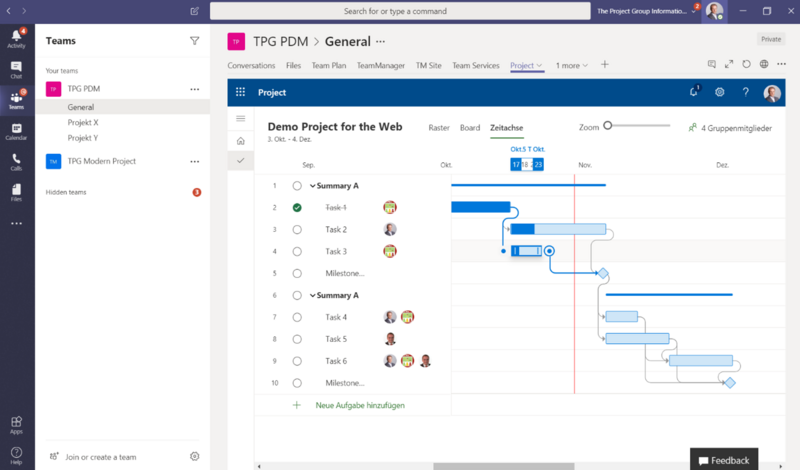The width and height of the screenshot is (800, 470).
Task: Collapse the second Summary A group in row 6
Action: pyautogui.click(x=313, y=295)
